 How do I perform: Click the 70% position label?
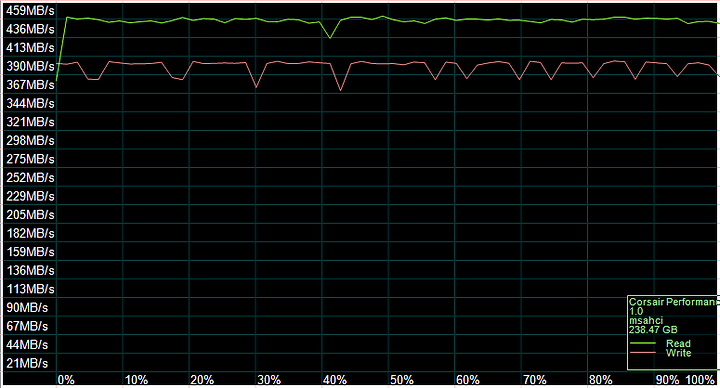[535, 380]
